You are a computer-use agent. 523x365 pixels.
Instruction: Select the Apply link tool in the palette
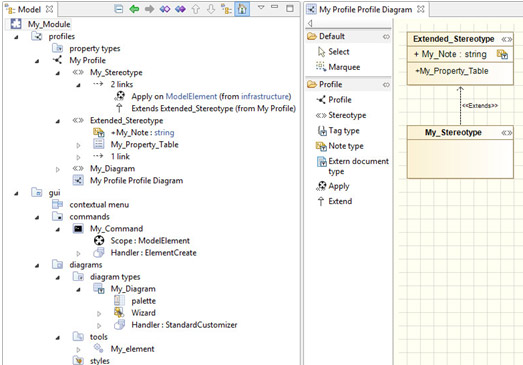pos(333,186)
